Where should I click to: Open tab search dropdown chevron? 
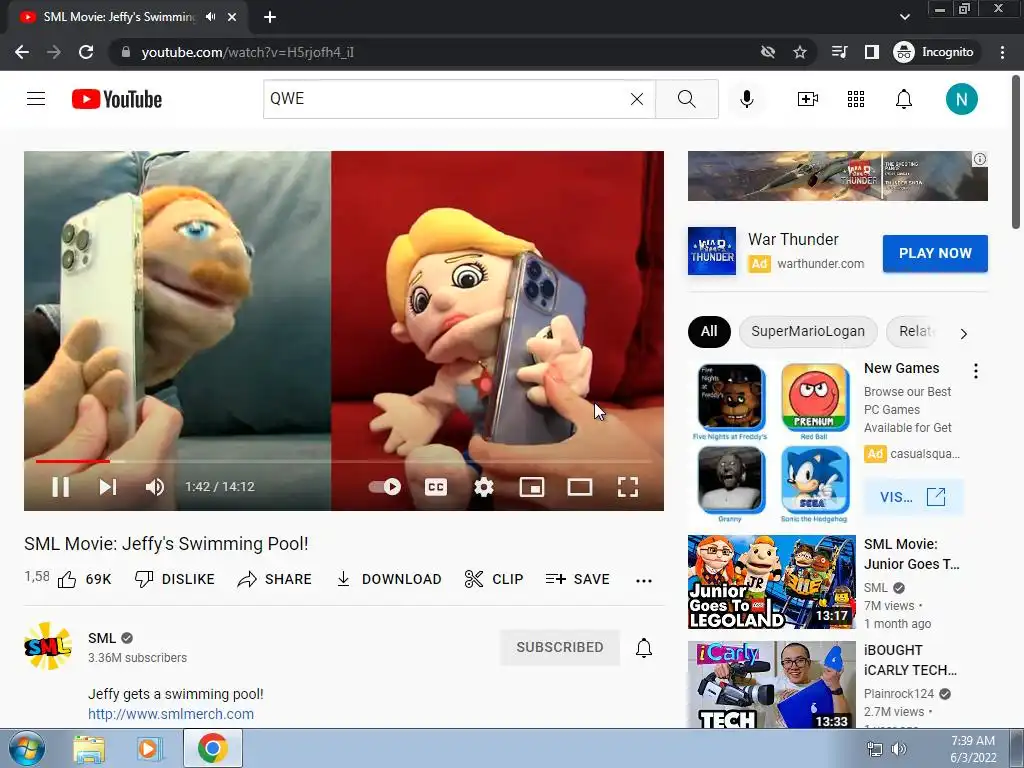[904, 17]
